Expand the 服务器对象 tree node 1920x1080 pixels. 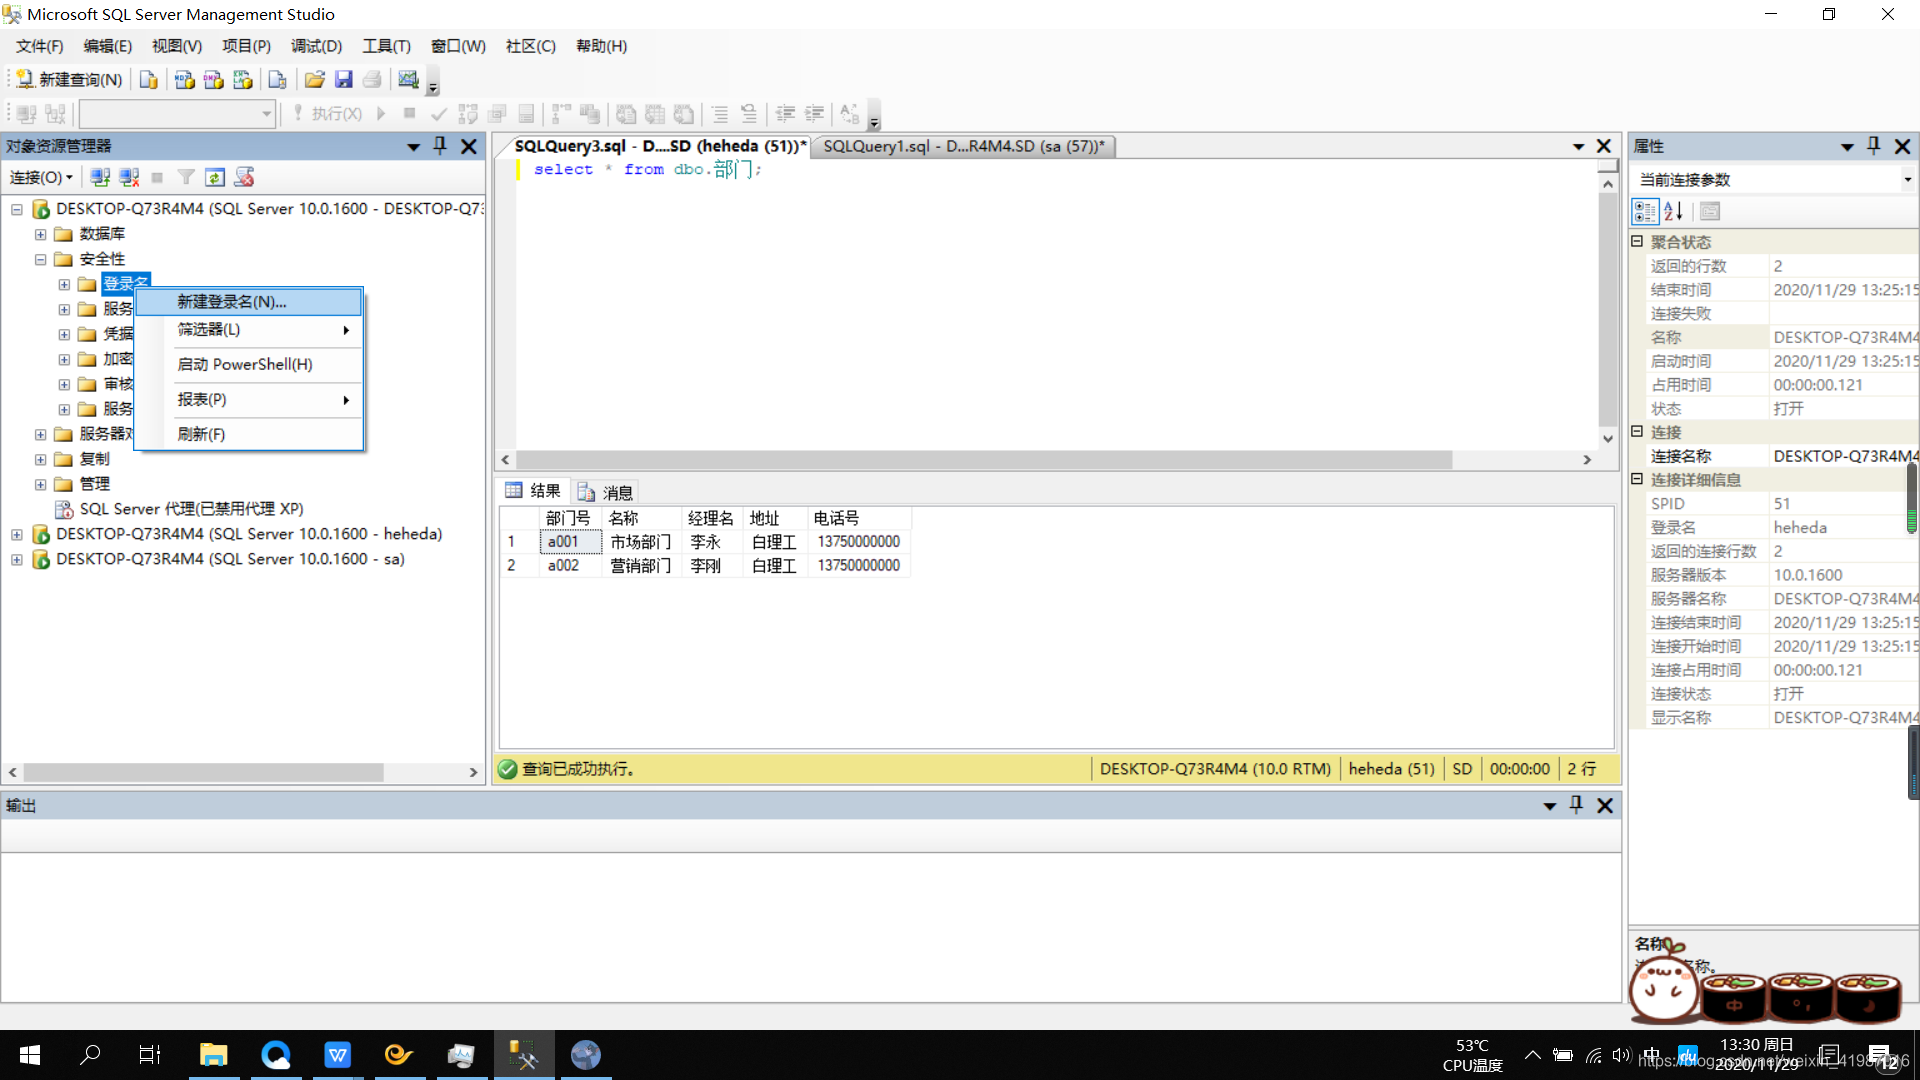click(x=41, y=433)
